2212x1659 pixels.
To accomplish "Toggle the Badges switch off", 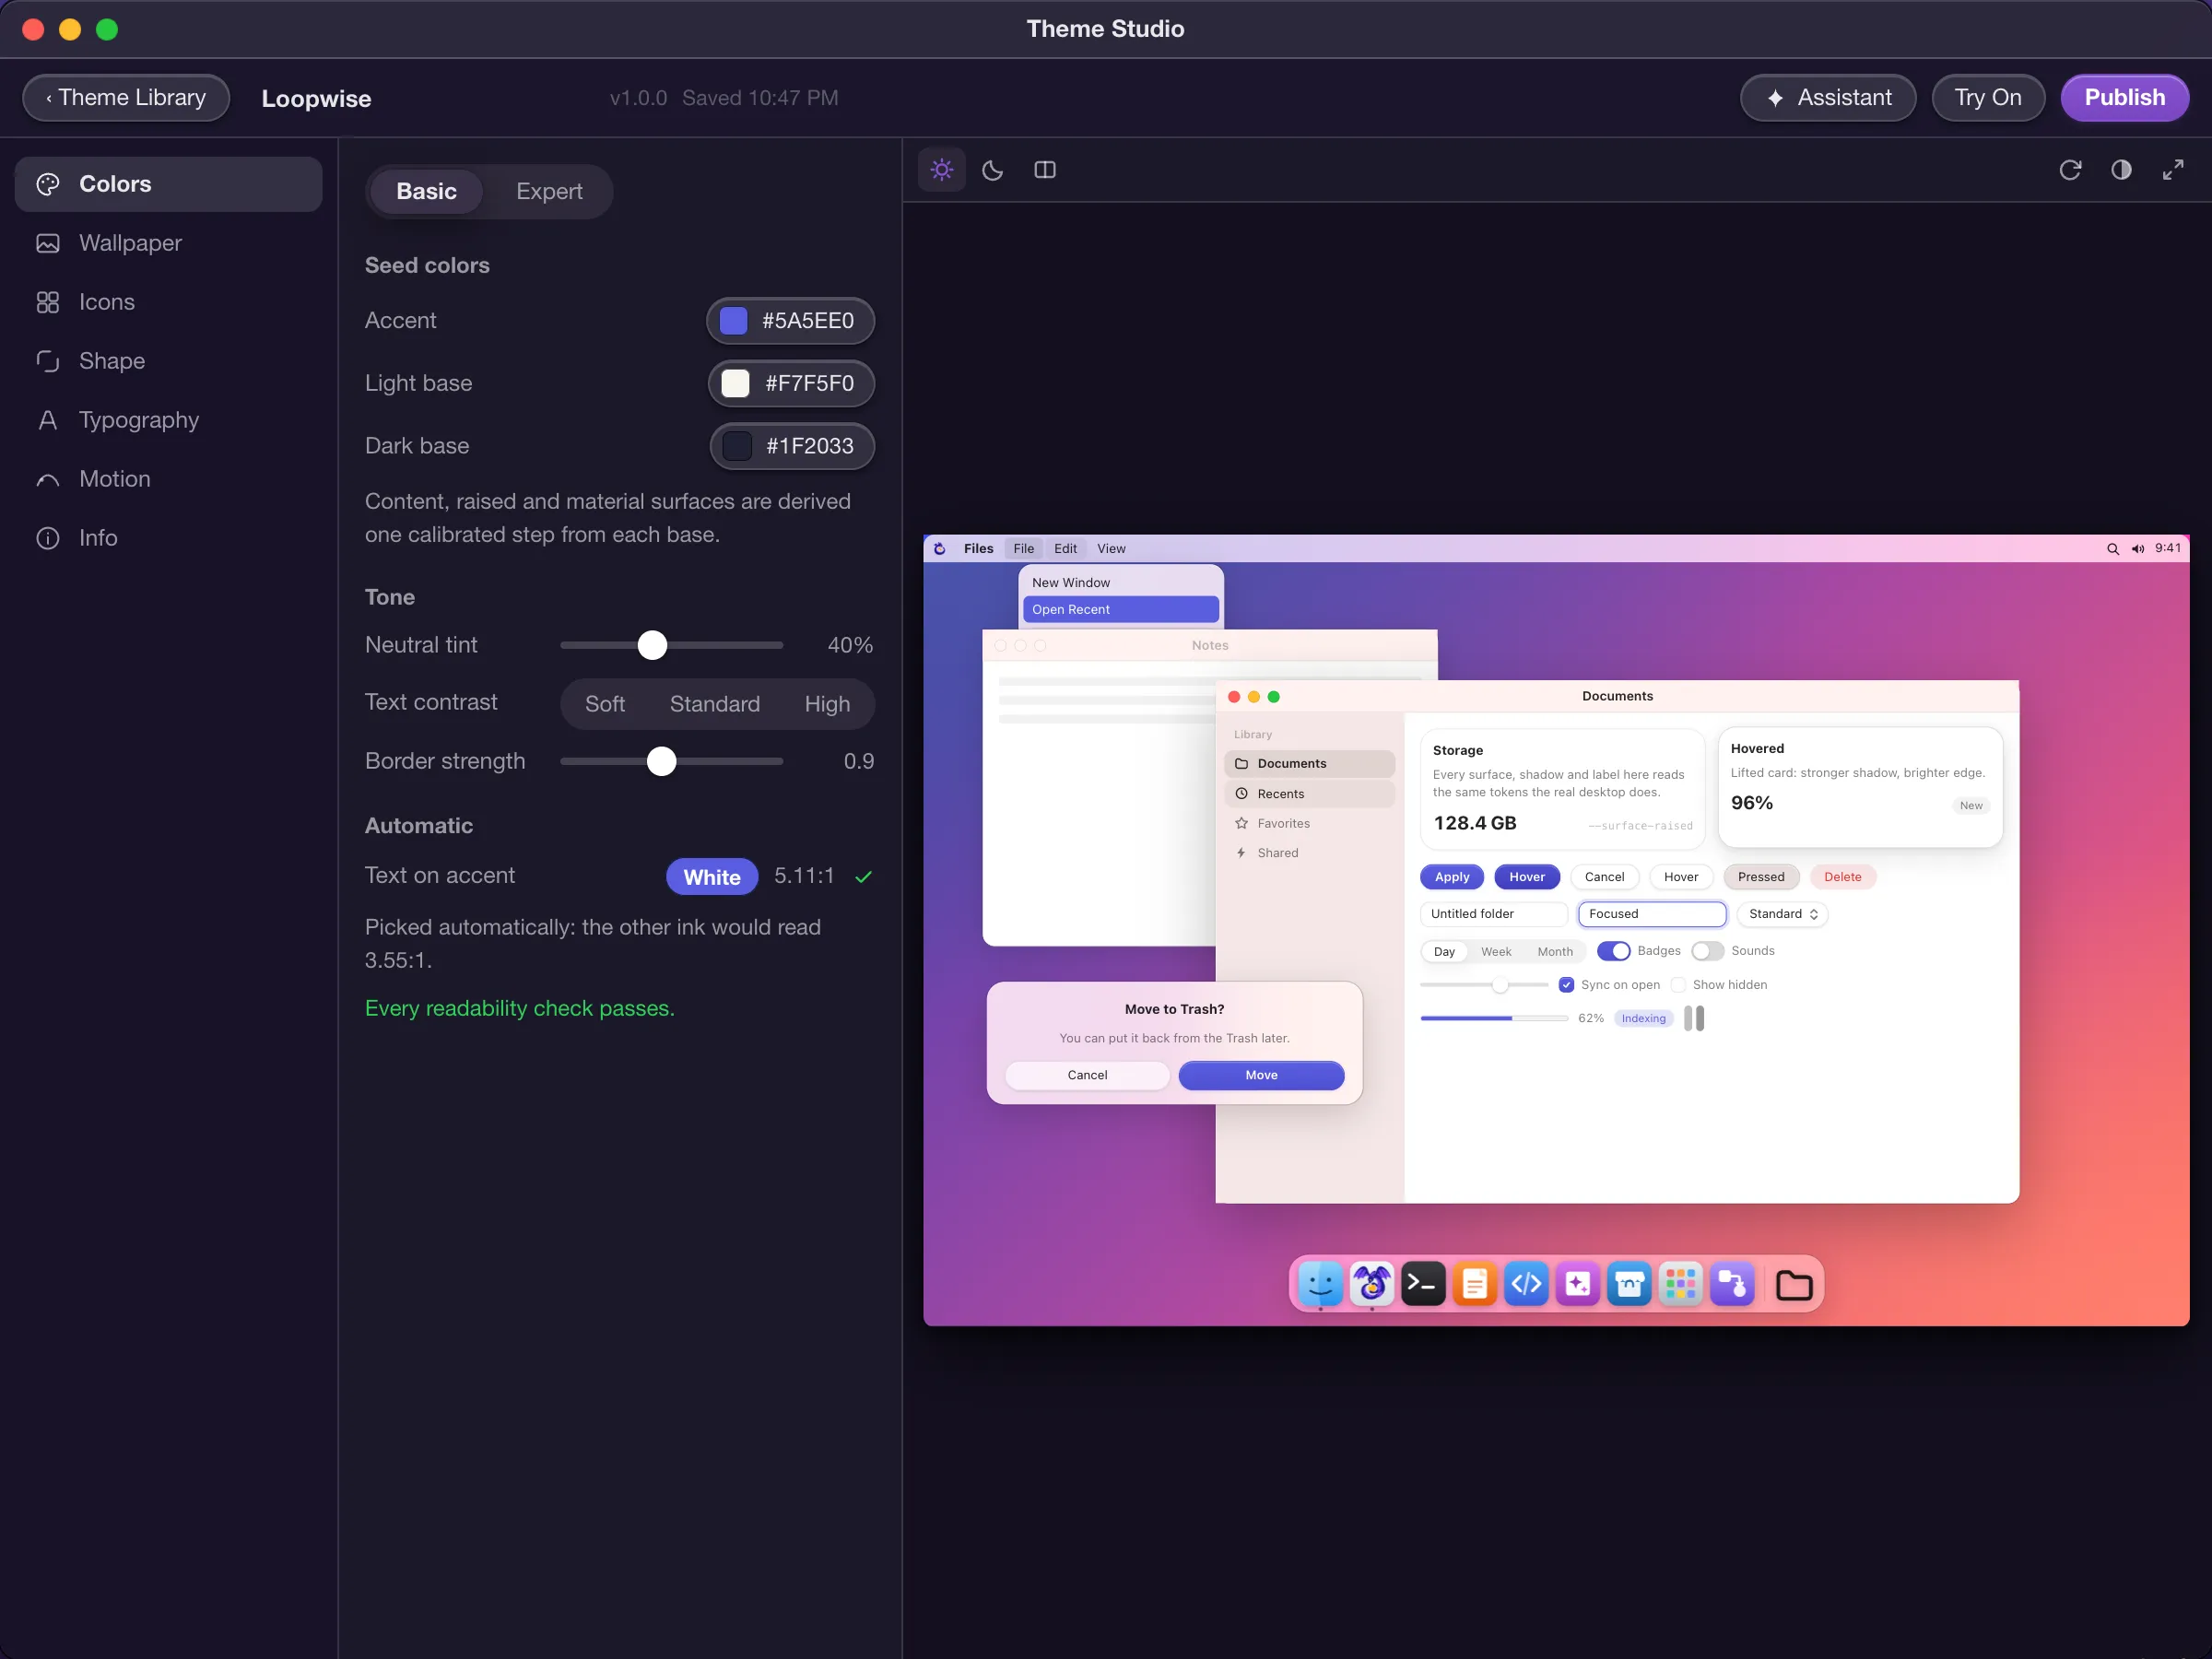I will (1613, 951).
